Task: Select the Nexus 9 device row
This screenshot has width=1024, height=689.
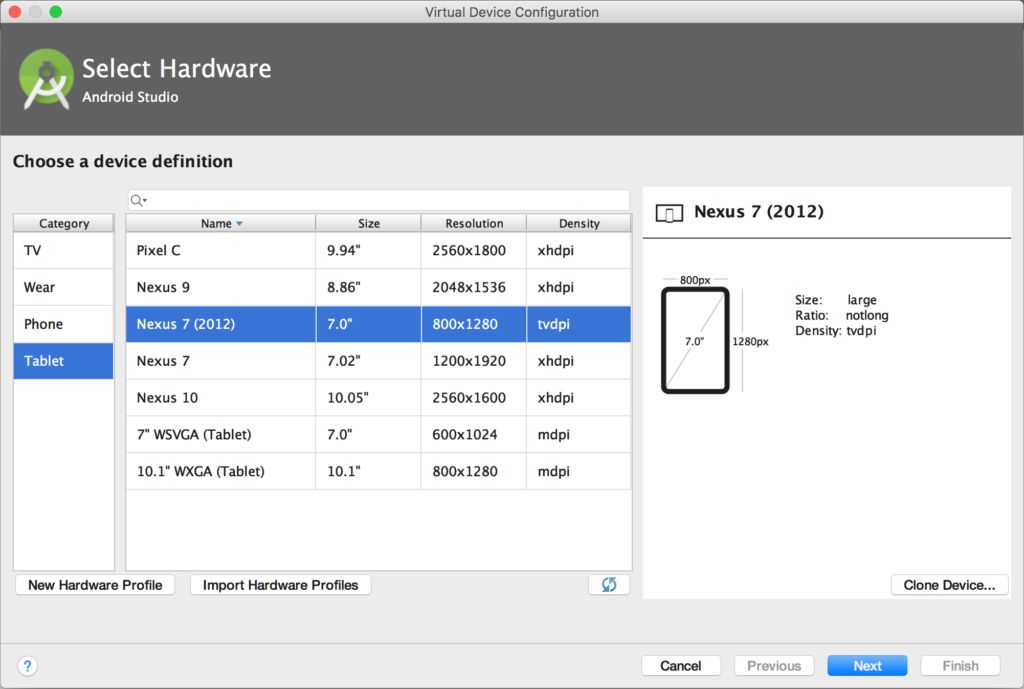Action: point(379,287)
